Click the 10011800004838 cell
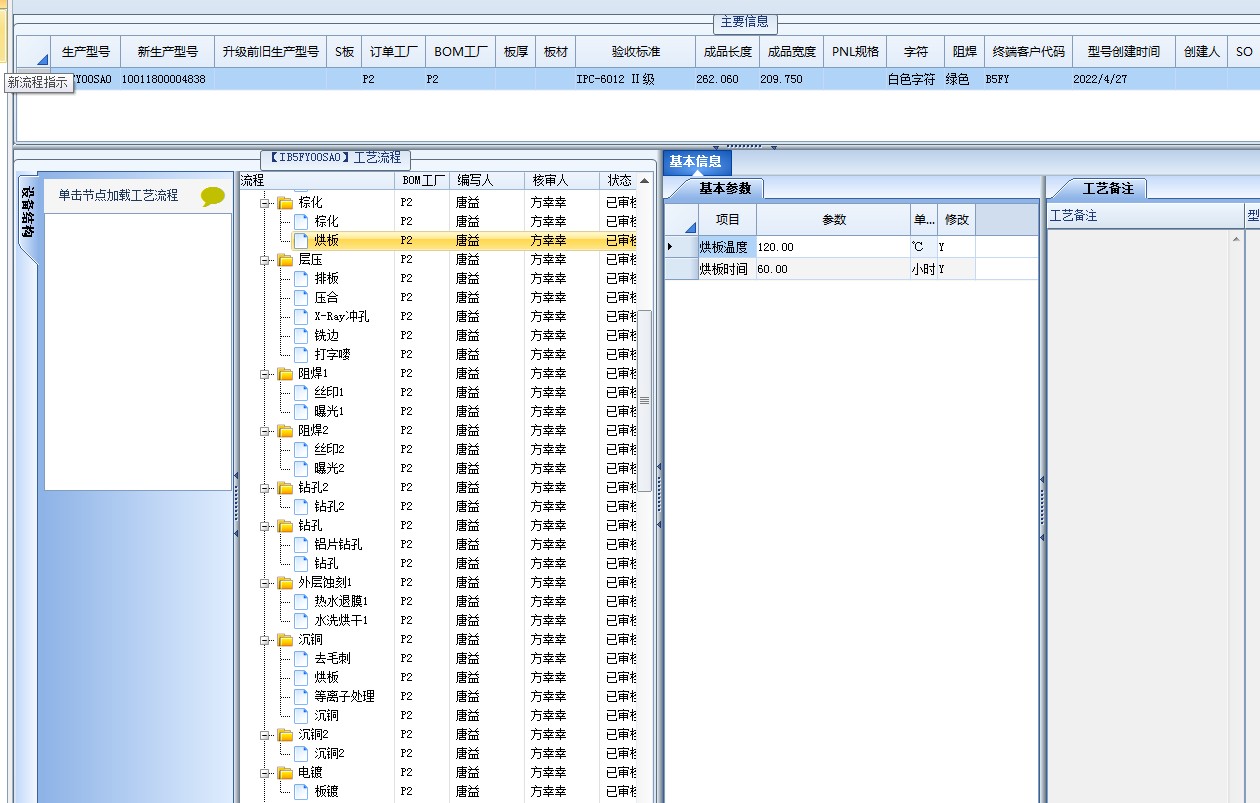 pos(167,79)
